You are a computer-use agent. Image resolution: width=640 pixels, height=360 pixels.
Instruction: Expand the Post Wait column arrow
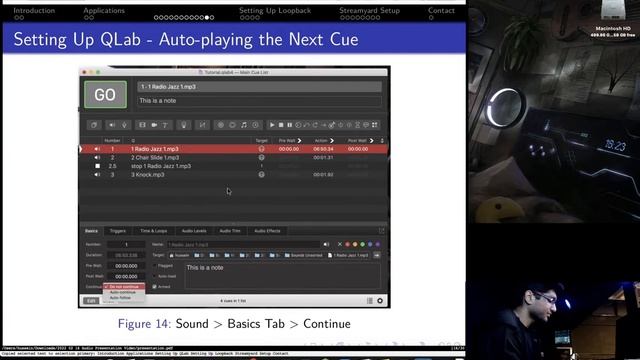pos(371,140)
